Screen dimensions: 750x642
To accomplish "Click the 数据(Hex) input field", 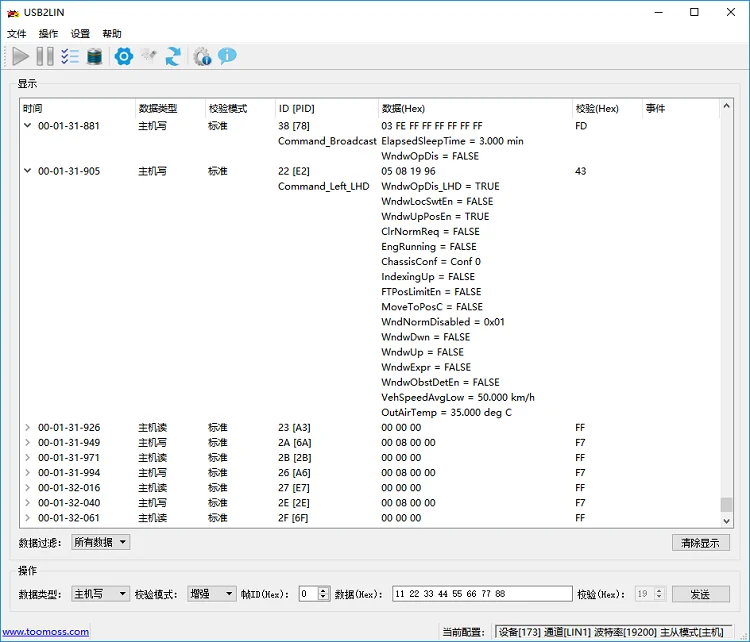I will (482, 594).
